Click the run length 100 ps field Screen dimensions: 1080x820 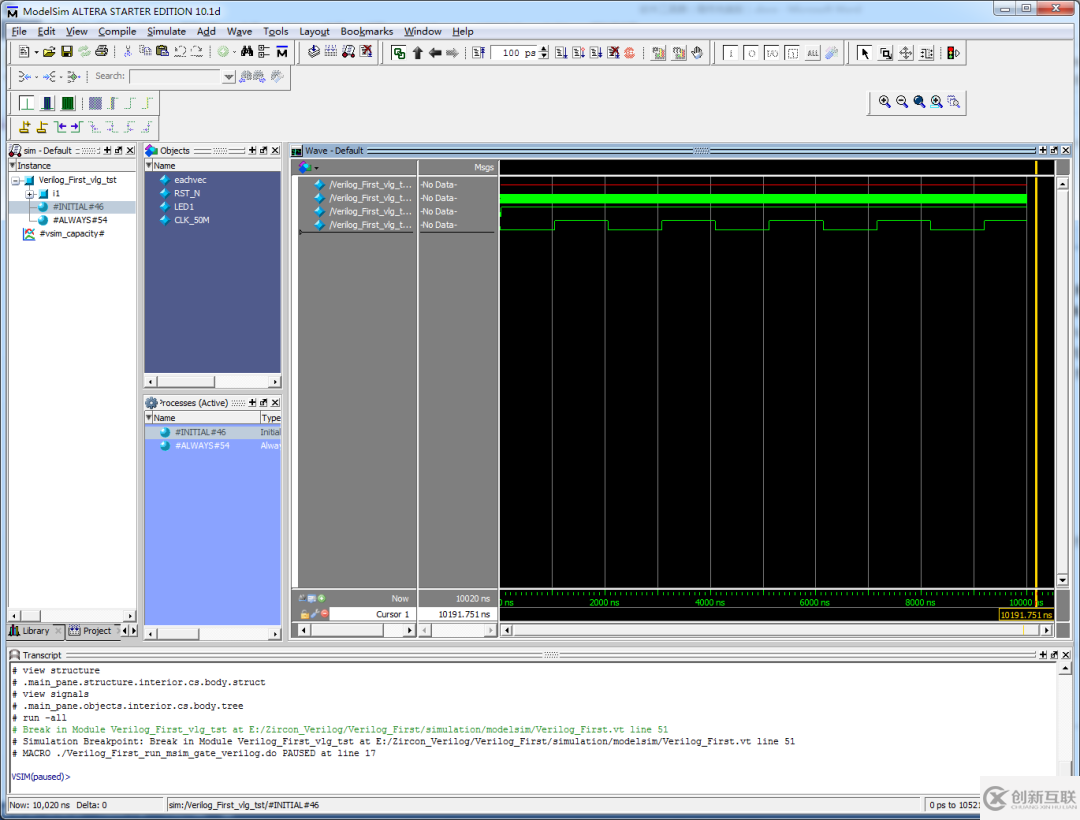coord(516,53)
